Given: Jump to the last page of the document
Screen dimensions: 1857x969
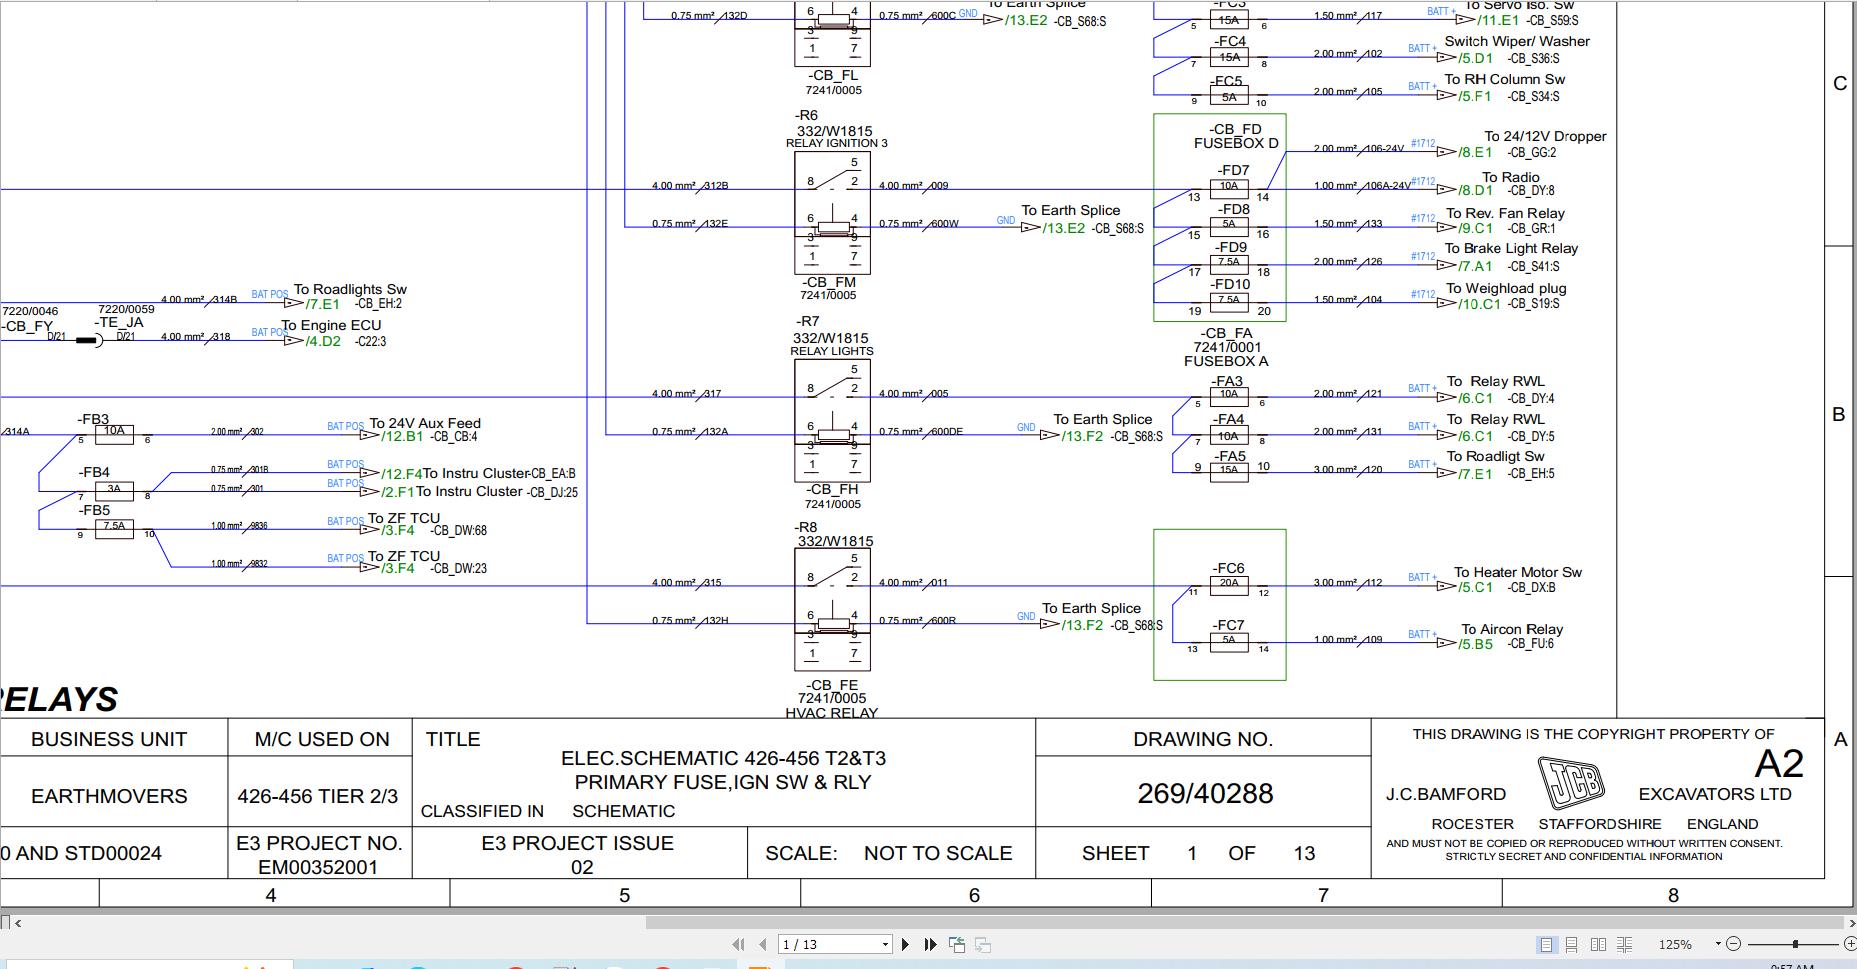Looking at the screenshot, I should point(929,943).
